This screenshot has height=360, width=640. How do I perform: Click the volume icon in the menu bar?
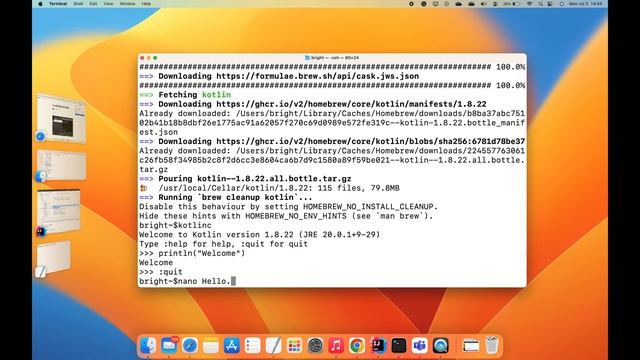[x=483, y=4]
